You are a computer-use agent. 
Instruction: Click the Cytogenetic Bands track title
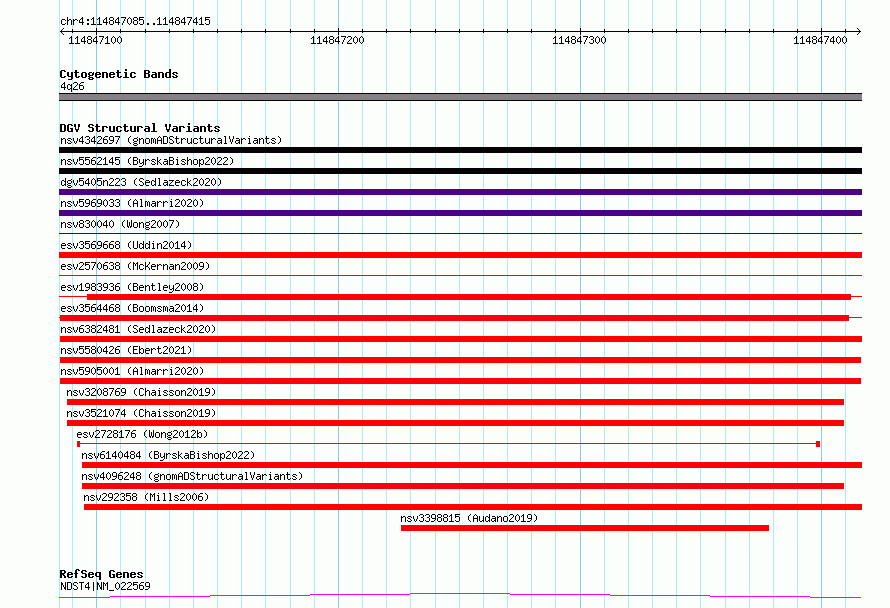pos(119,74)
